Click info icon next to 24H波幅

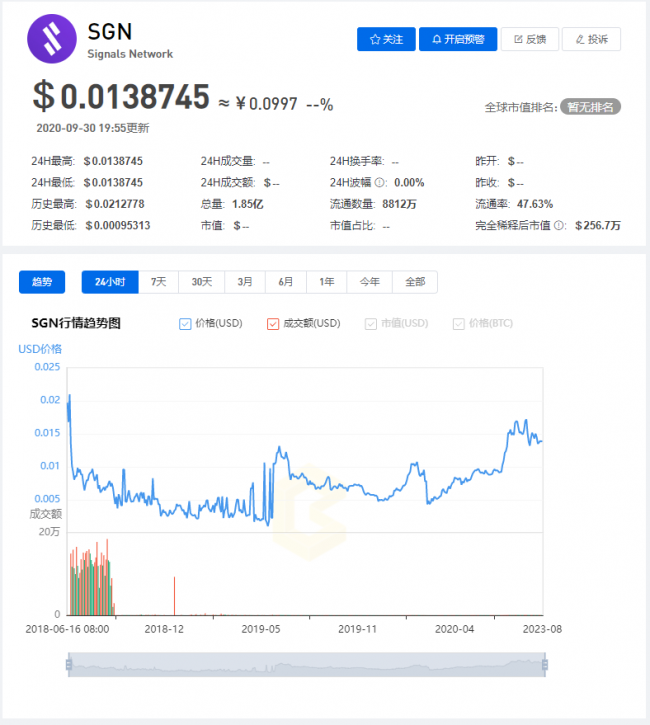[379, 183]
